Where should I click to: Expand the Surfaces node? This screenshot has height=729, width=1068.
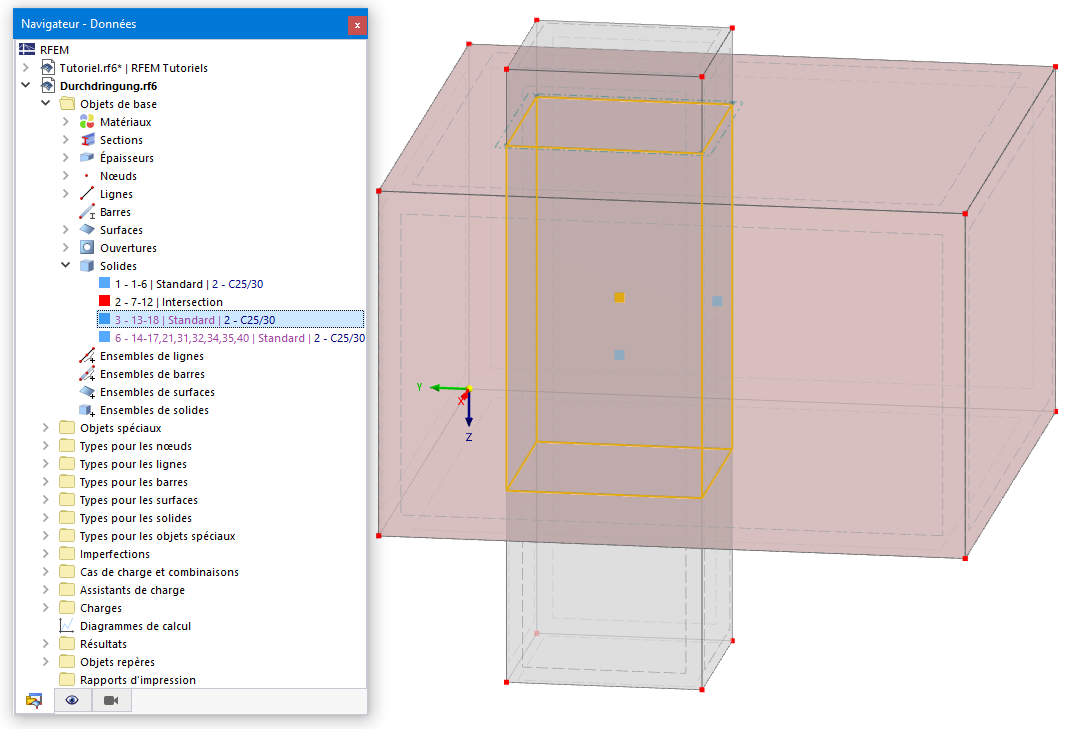65,230
